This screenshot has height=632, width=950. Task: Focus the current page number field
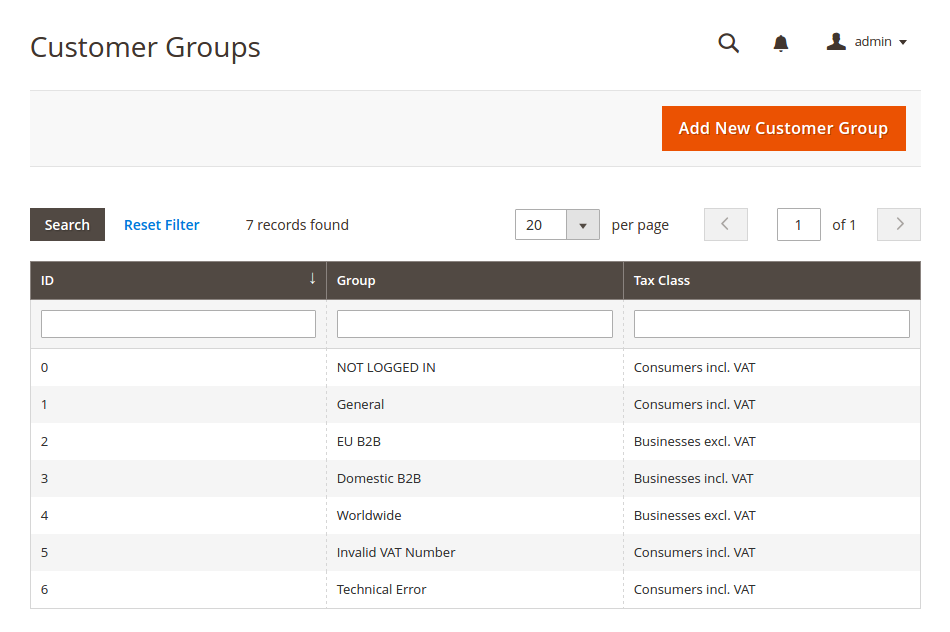click(799, 225)
